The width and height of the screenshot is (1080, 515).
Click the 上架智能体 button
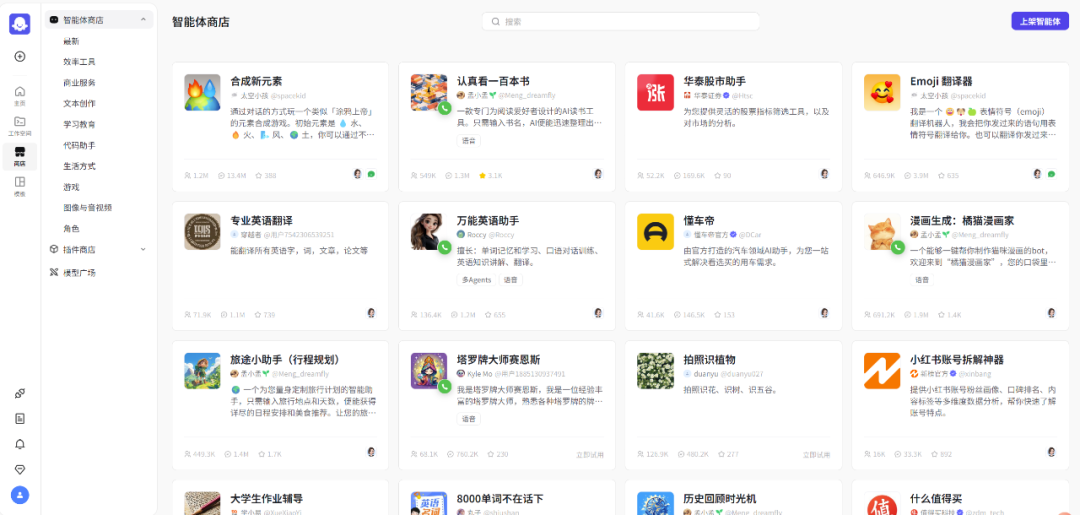click(x=1039, y=21)
